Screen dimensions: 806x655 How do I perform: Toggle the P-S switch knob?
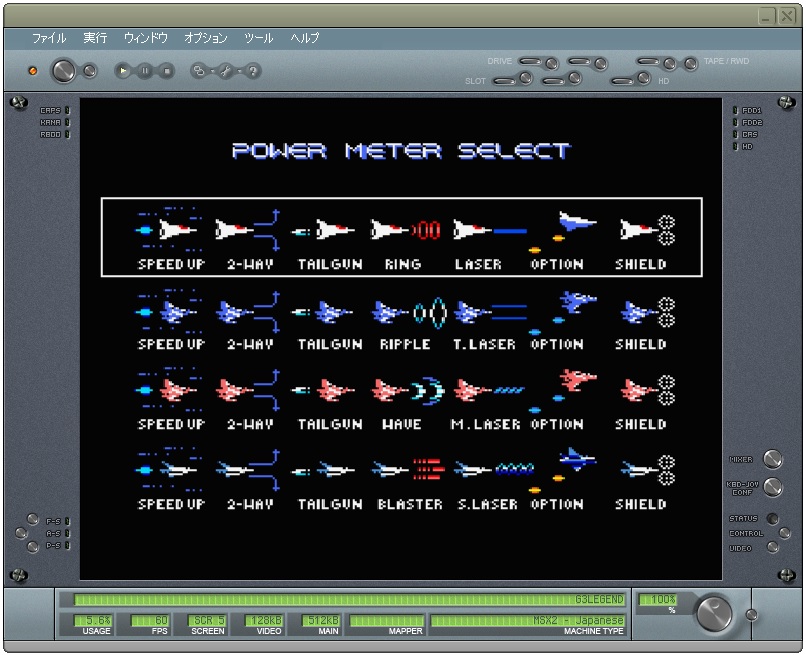pyautogui.click(x=33, y=546)
